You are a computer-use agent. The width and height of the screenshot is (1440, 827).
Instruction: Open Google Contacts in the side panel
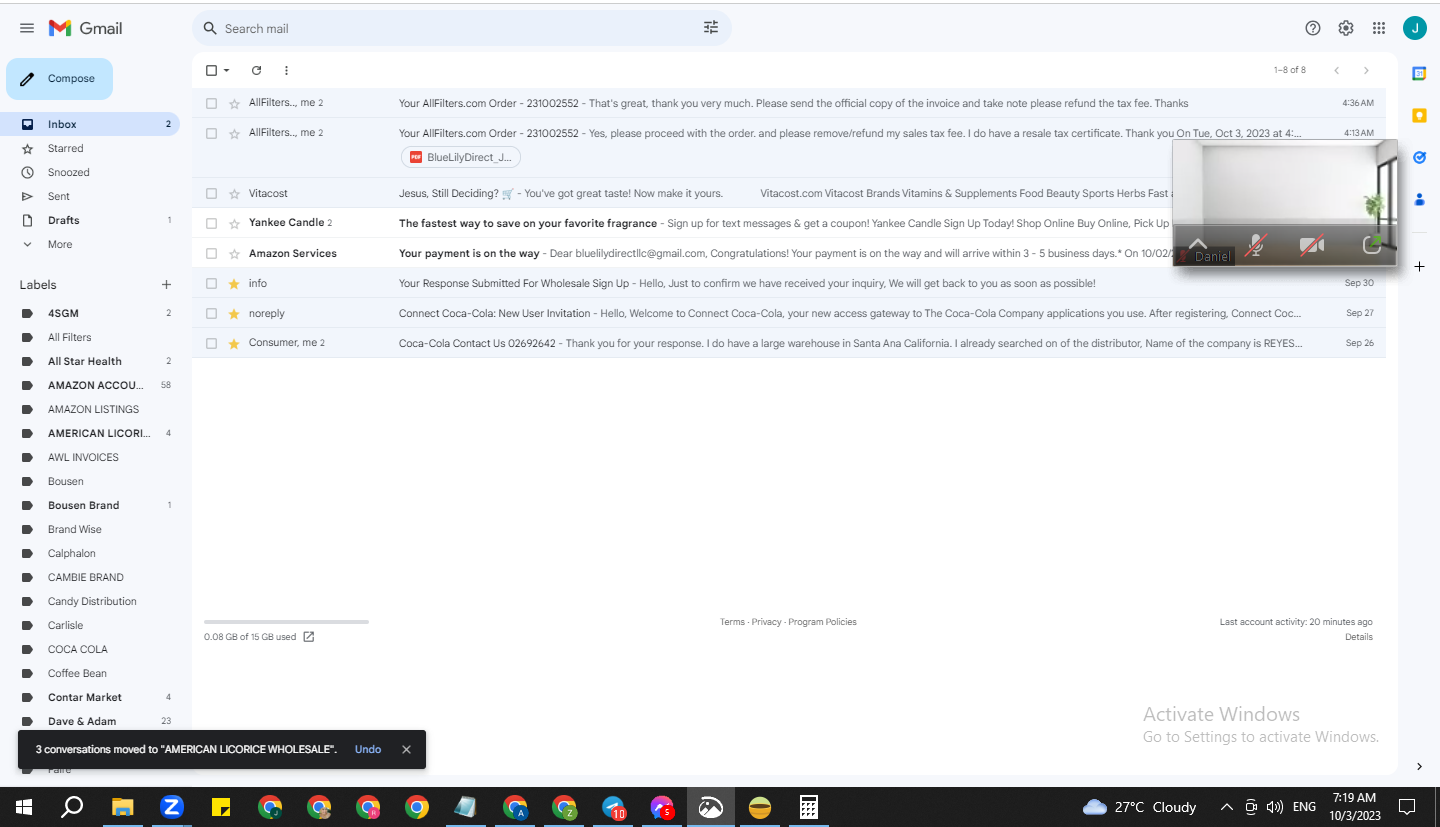coord(1419,199)
